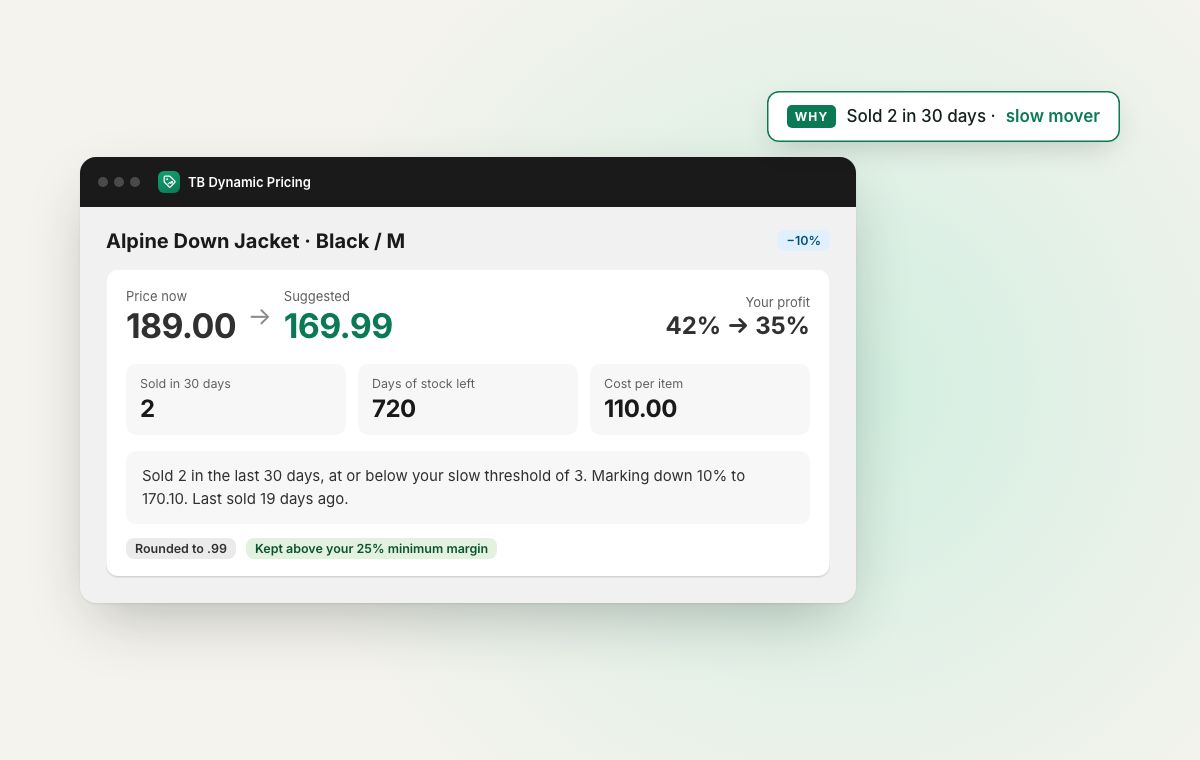Click the TB Dynamic Pricing price tag icon
Screen dimensions: 1200x760
click(x=169, y=182)
